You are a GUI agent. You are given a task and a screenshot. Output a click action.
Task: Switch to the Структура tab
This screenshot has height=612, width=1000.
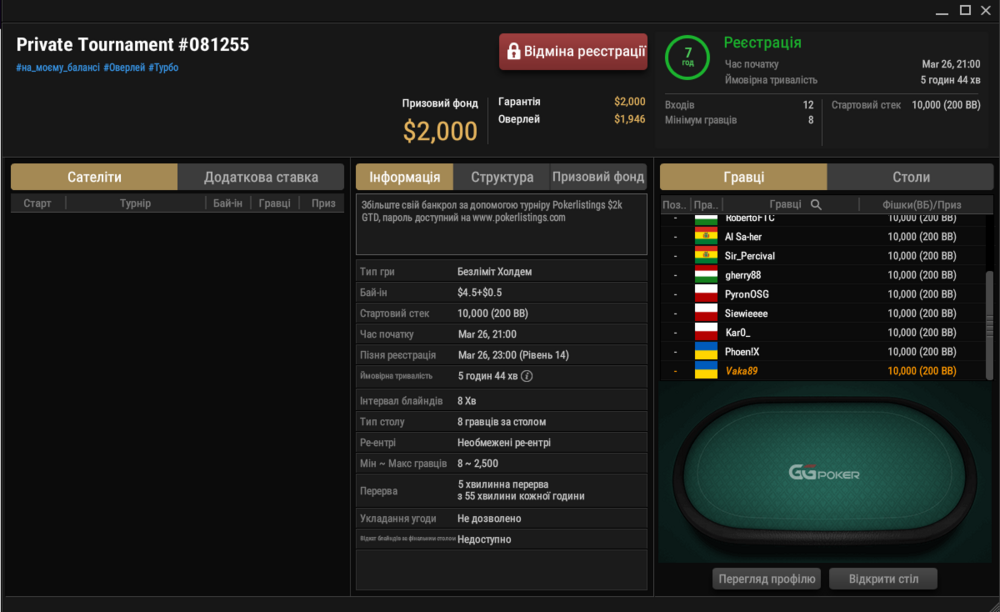502,177
